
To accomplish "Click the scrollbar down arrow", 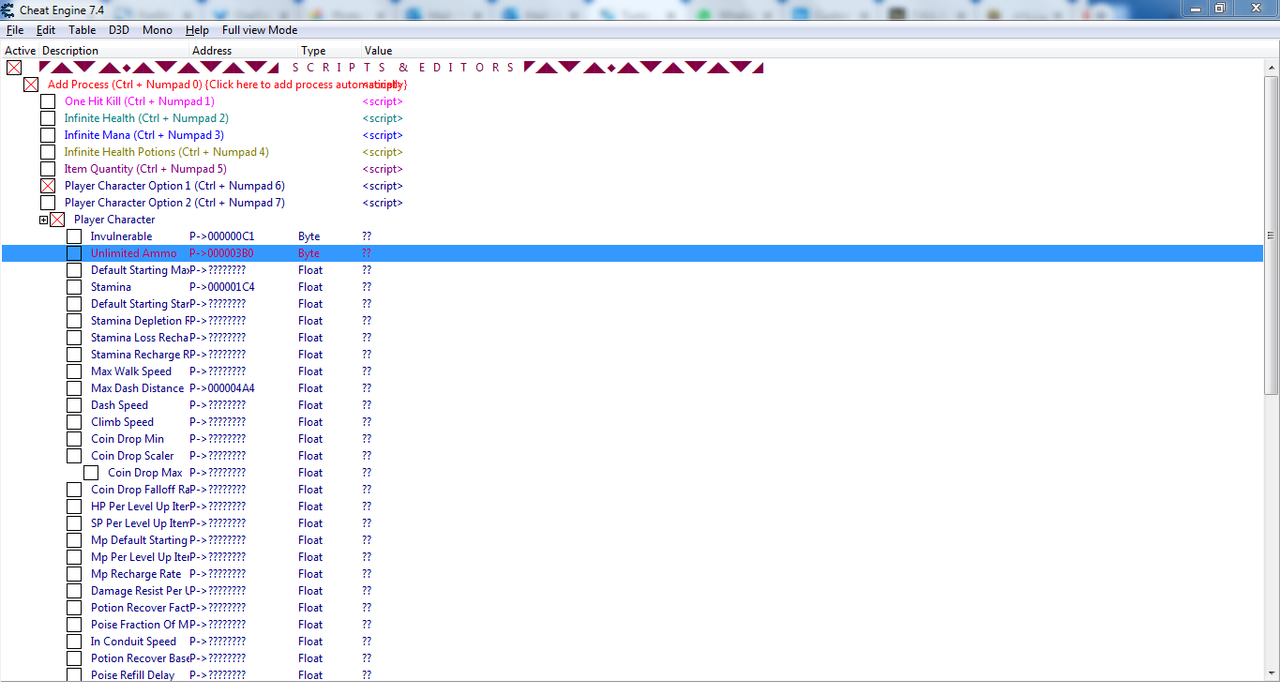I will (x=1271, y=674).
